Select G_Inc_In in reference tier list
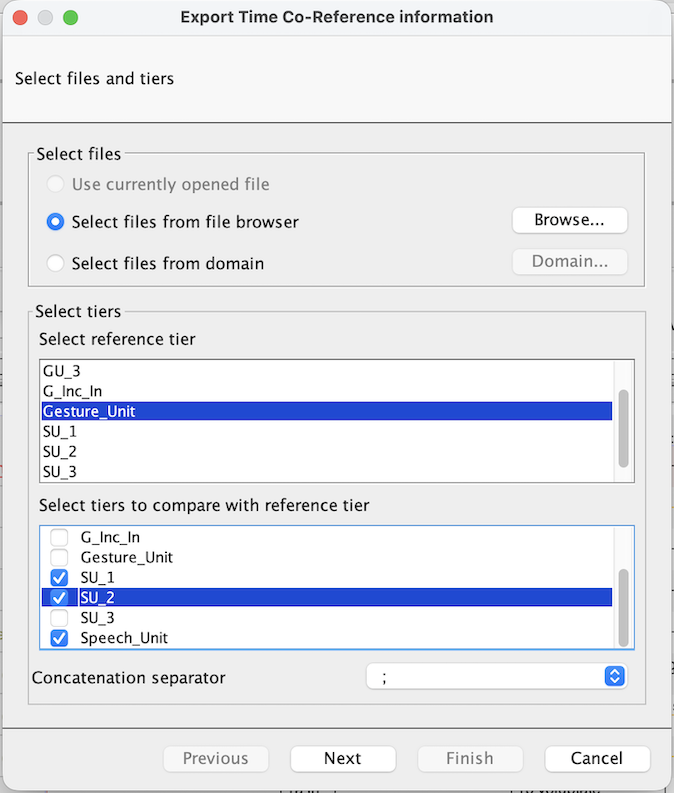 [72, 391]
